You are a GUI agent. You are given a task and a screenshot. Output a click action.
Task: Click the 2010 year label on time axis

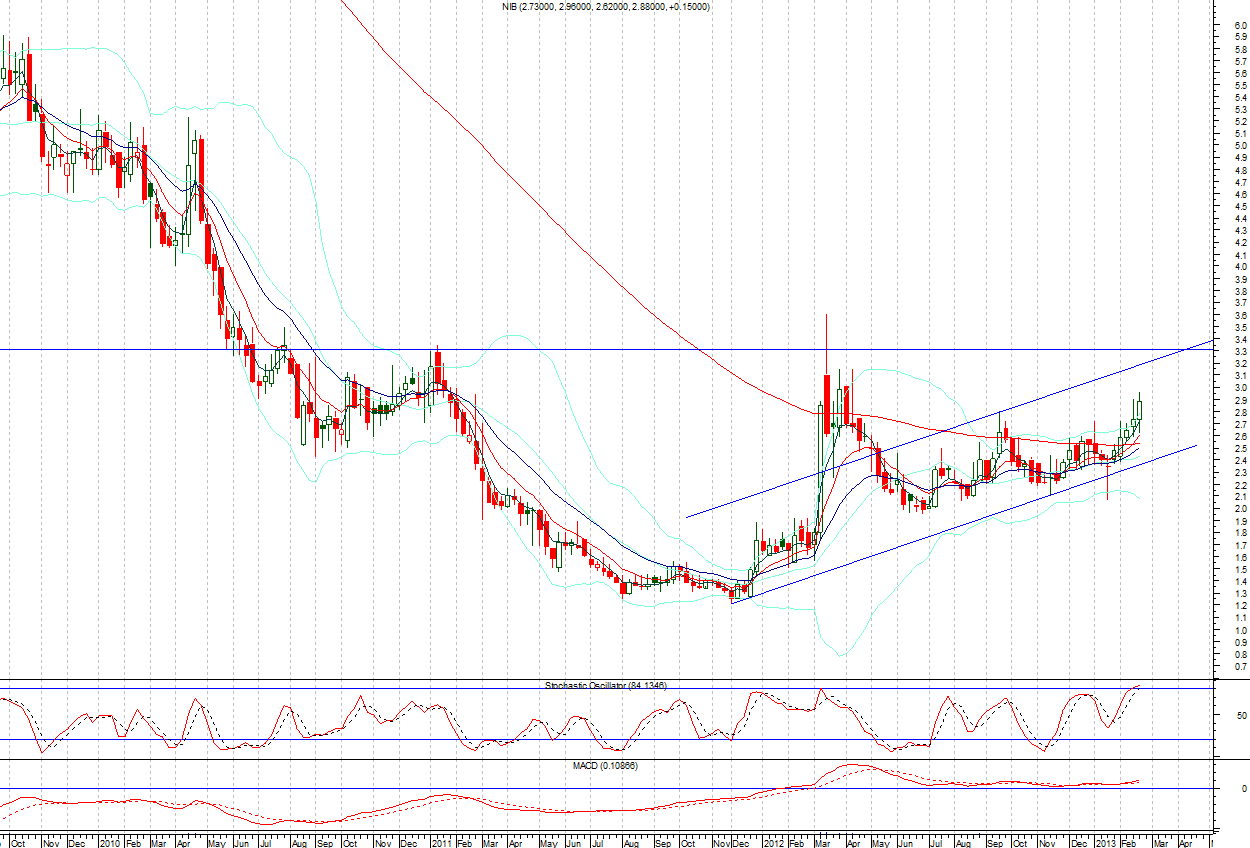tap(110, 842)
